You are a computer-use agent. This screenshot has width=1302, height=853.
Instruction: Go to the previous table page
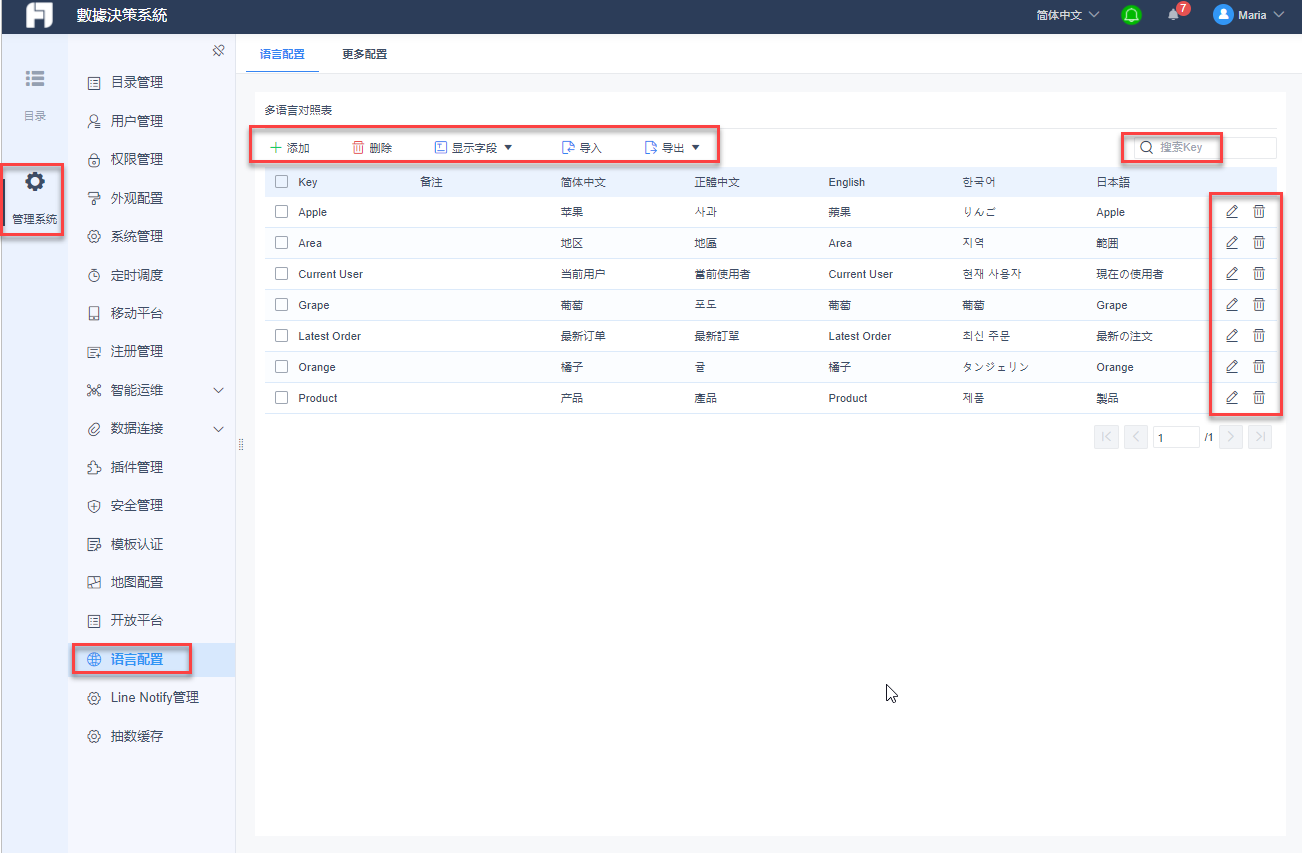coord(1135,437)
